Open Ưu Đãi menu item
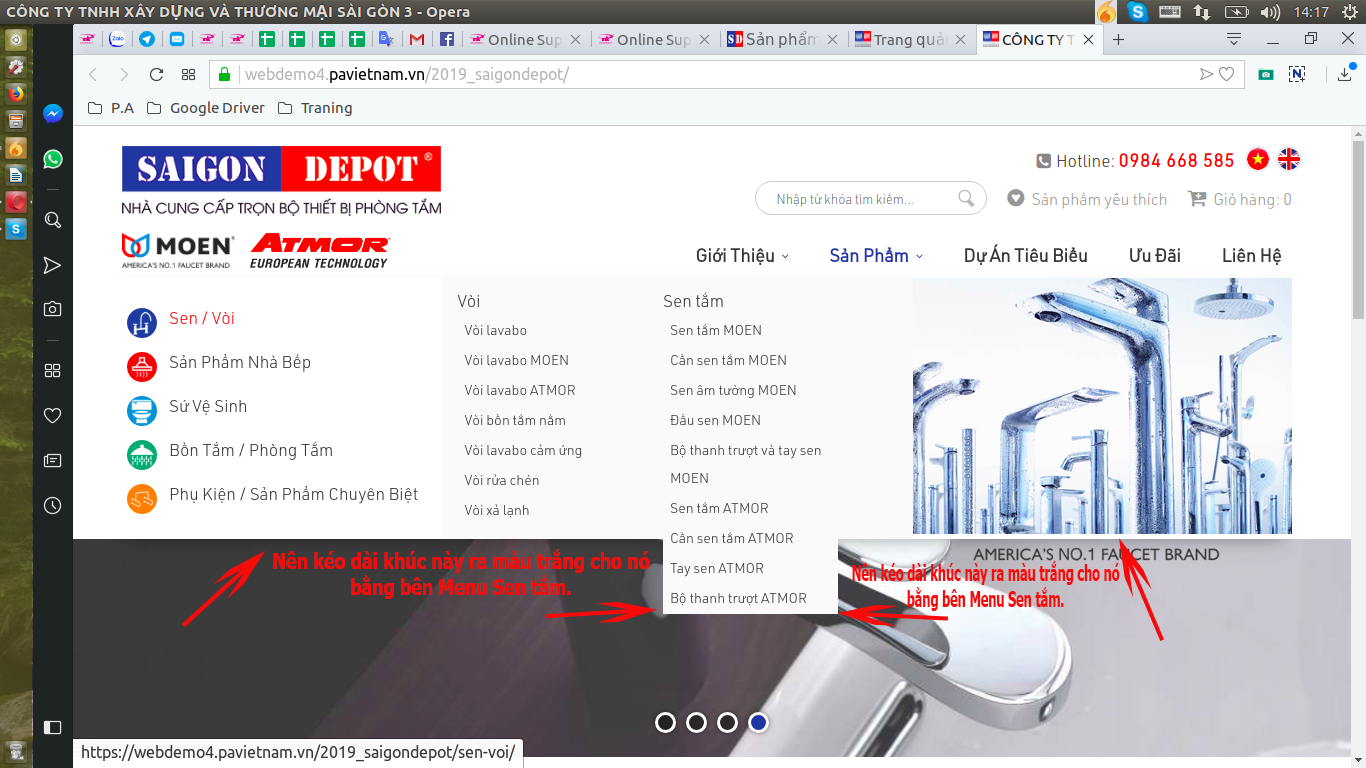The height and width of the screenshot is (768, 1366). coord(1155,255)
